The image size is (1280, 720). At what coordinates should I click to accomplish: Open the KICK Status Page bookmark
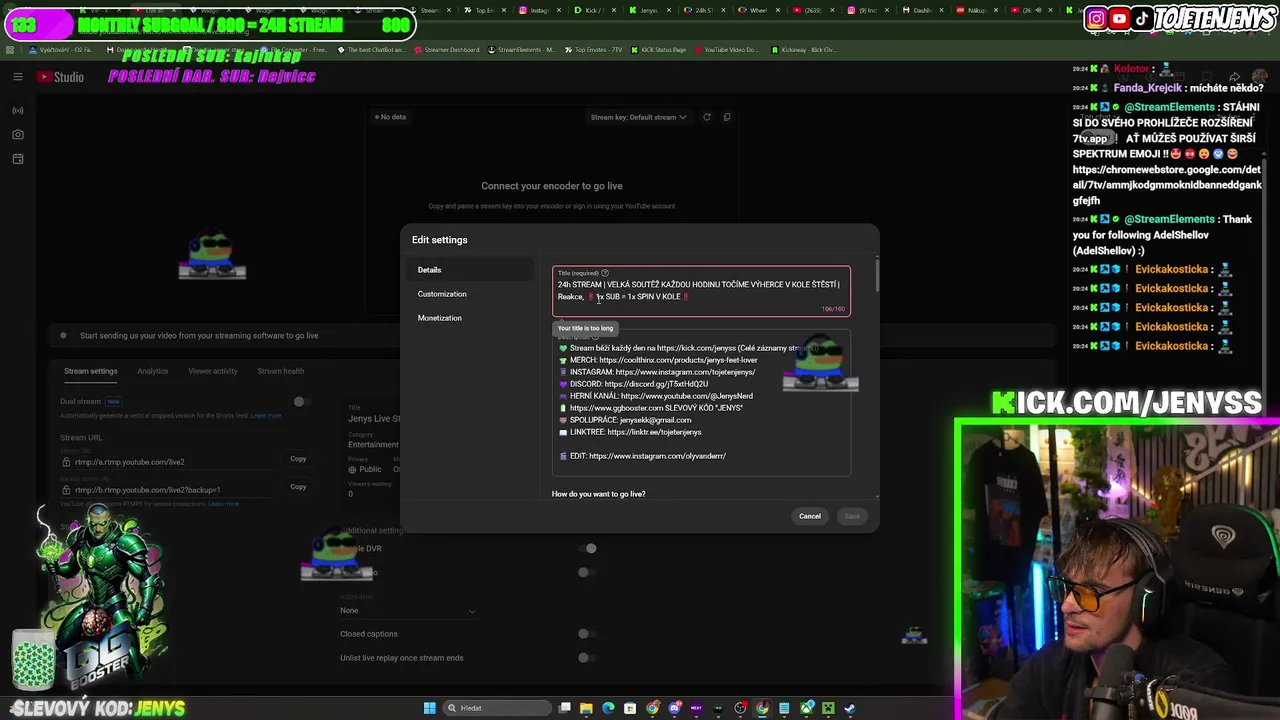(x=659, y=49)
